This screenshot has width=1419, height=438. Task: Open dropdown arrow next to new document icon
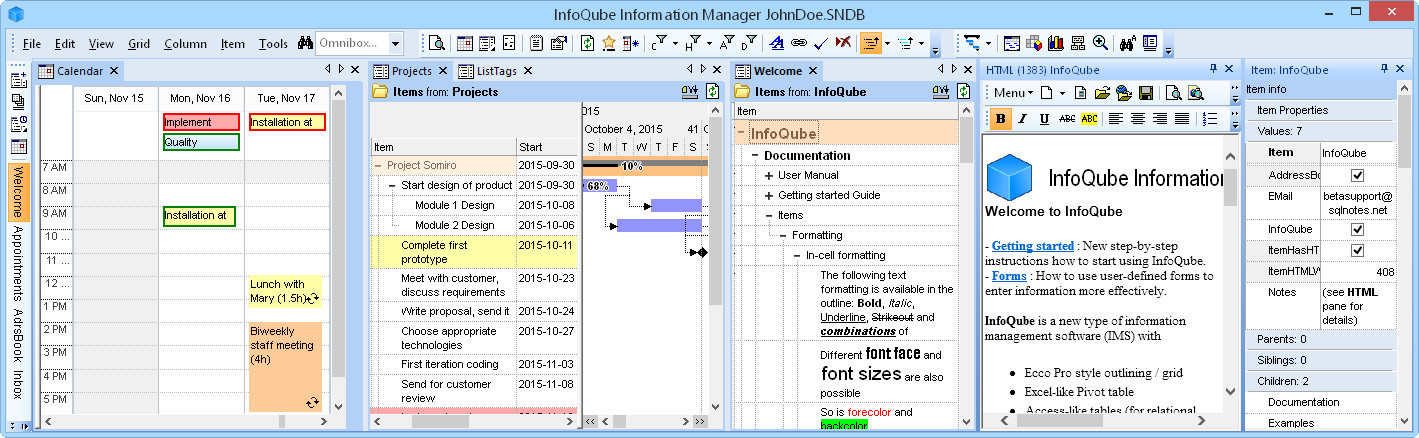point(1062,93)
